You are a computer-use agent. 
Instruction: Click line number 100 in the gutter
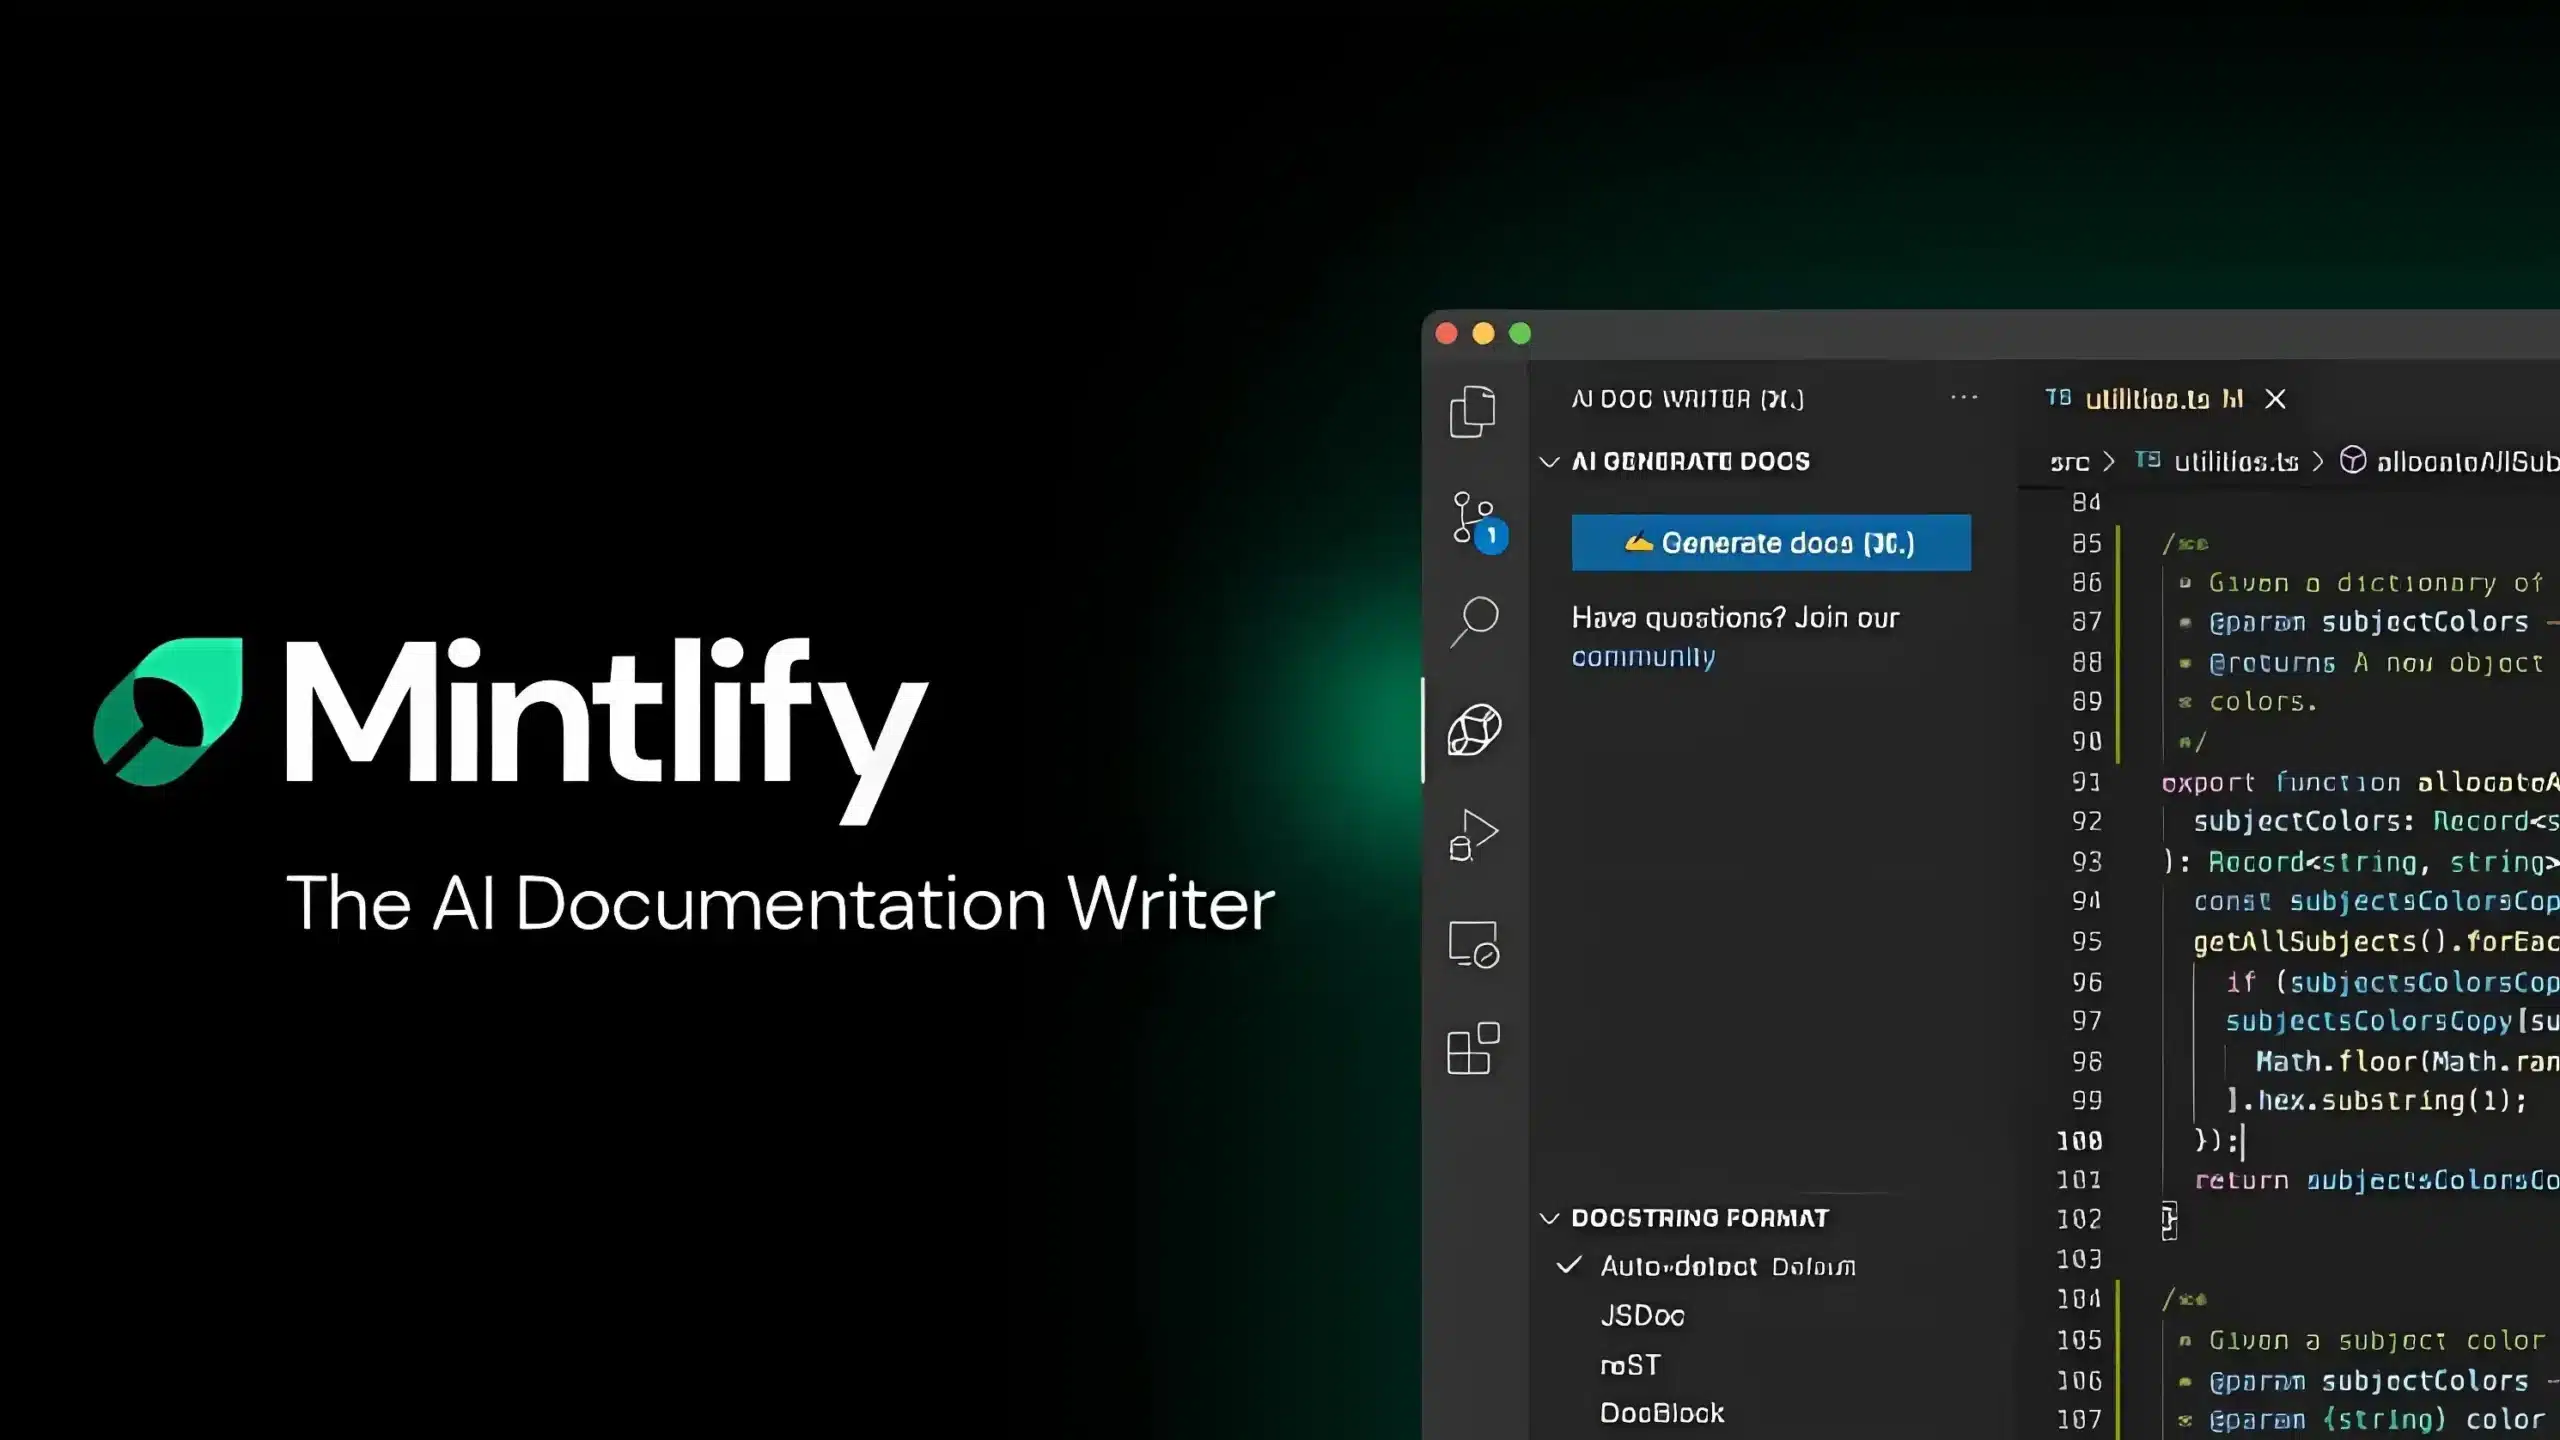[2079, 1140]
